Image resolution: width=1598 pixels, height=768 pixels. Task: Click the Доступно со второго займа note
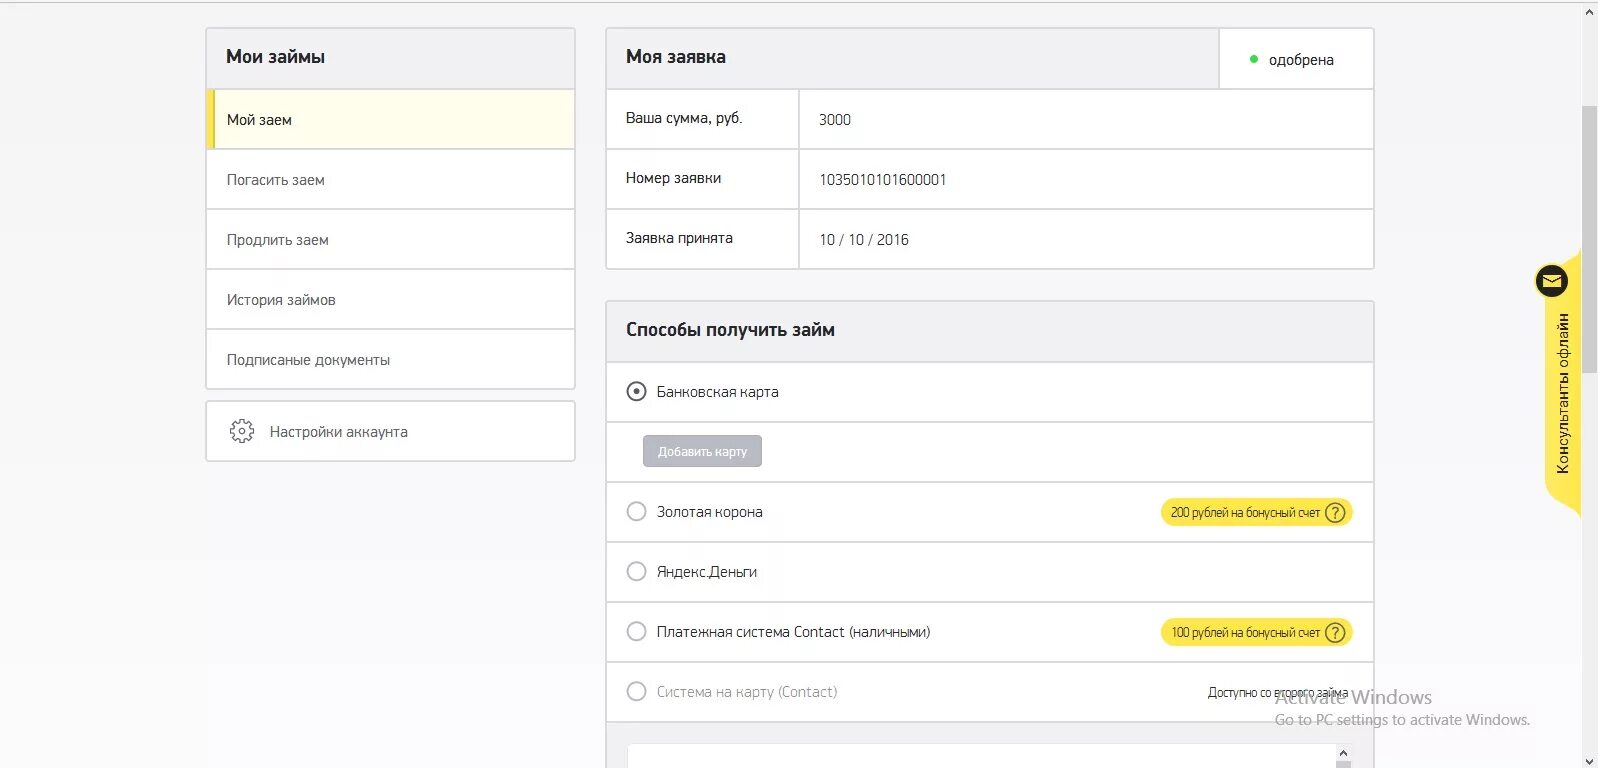(x=1278, y=692)
